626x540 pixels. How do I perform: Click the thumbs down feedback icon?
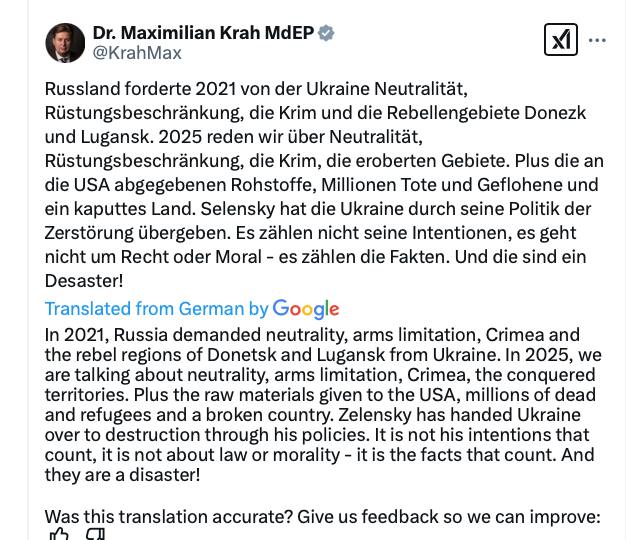point(96,535)
